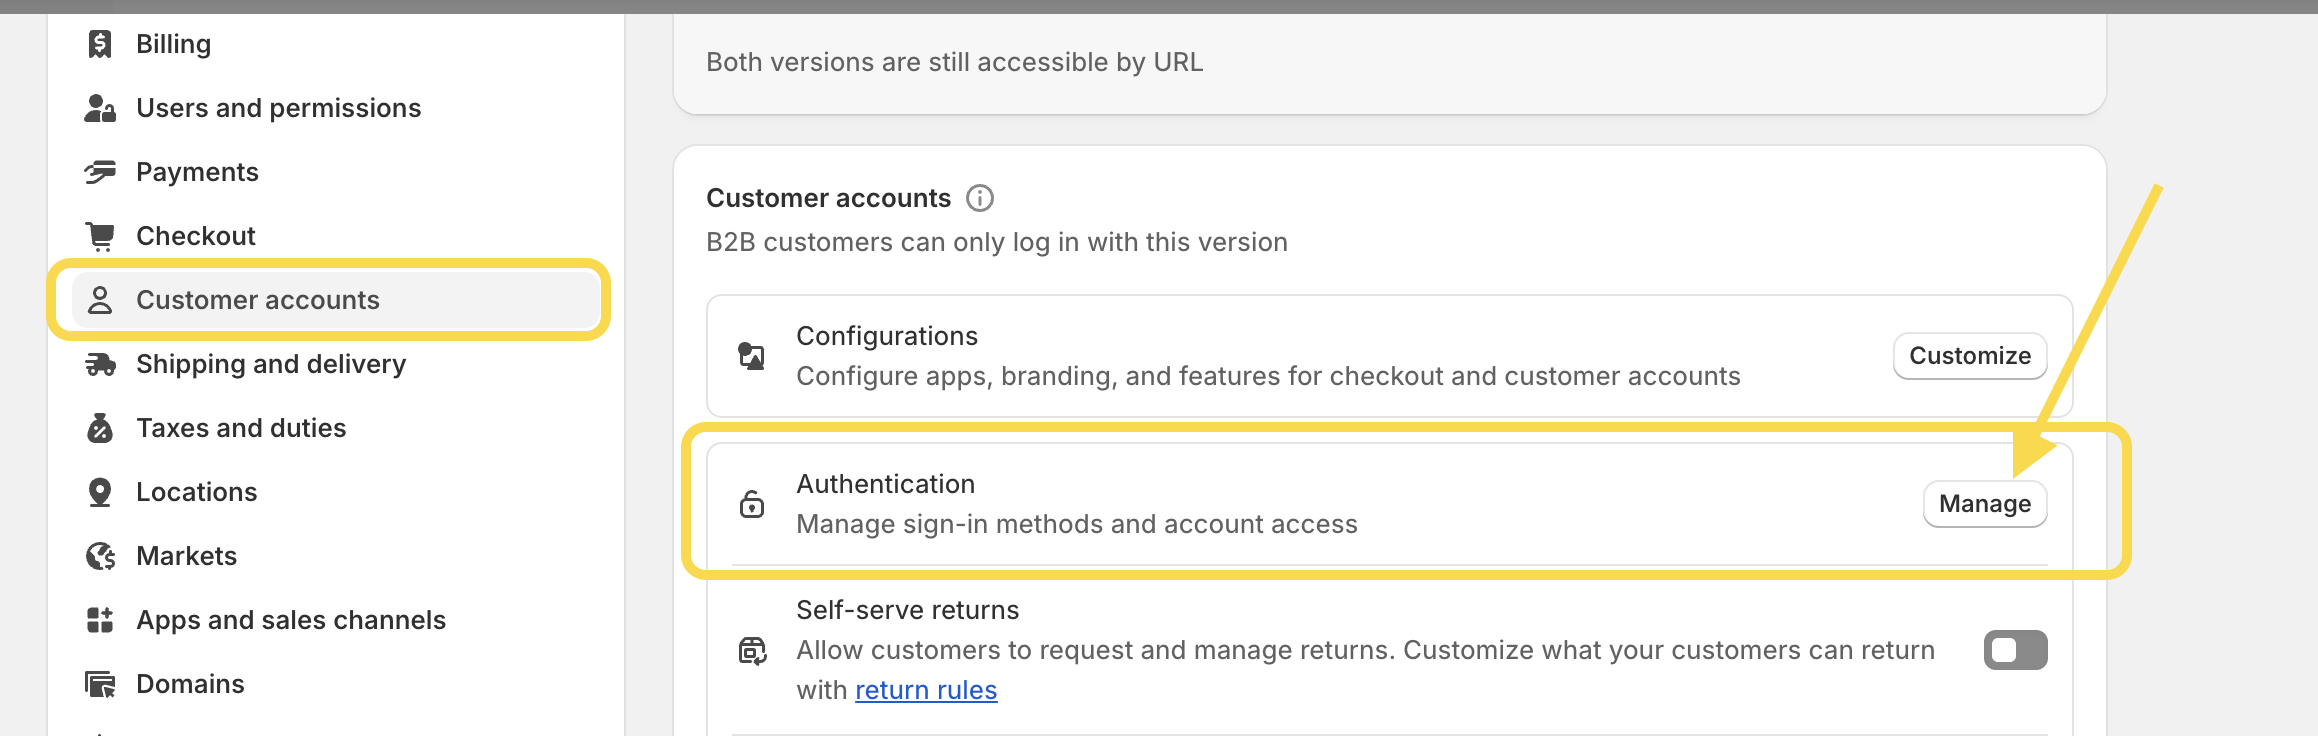Go to Domains settings
Viewport: 2318px width, 736px height.
pos(191,684)
